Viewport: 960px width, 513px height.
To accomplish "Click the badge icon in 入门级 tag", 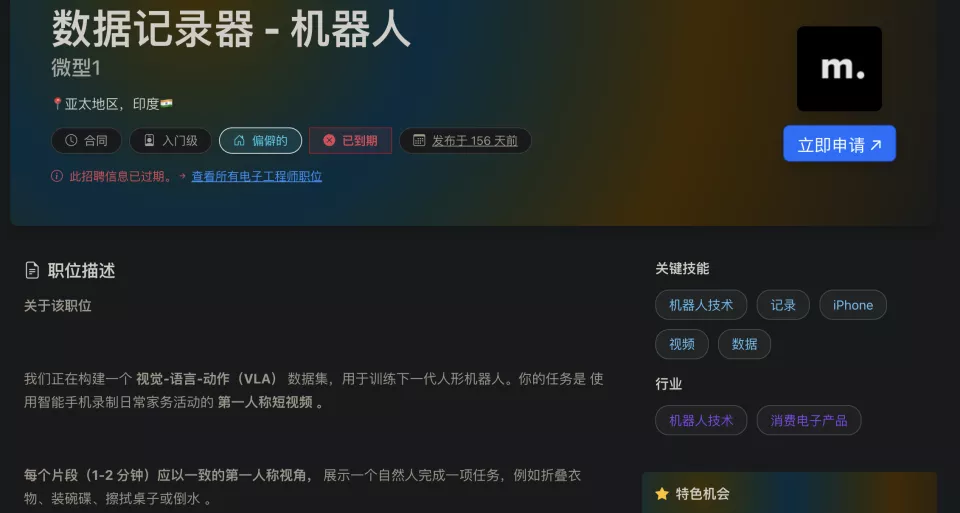I will coord(149,141).
